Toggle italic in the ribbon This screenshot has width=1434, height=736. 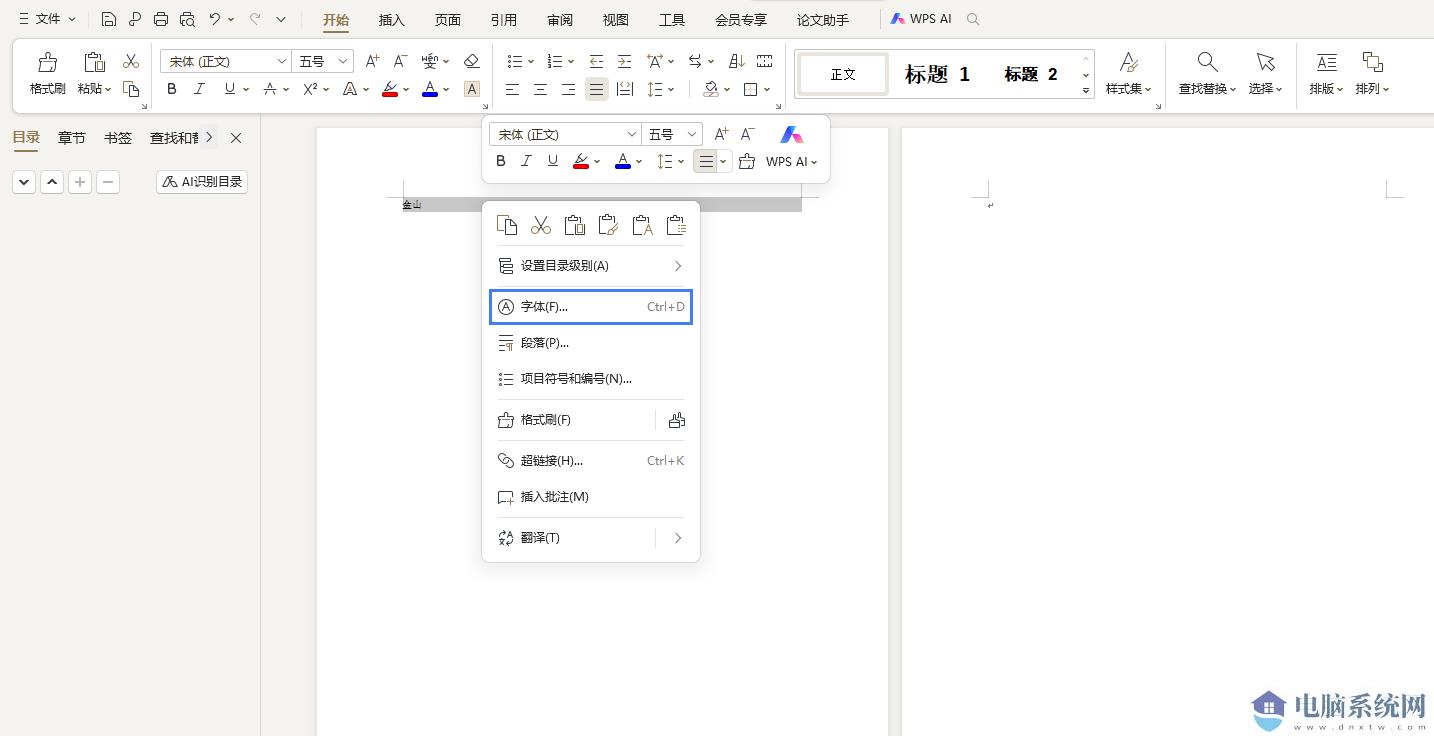pyautogui.click(x=199, y=89)
